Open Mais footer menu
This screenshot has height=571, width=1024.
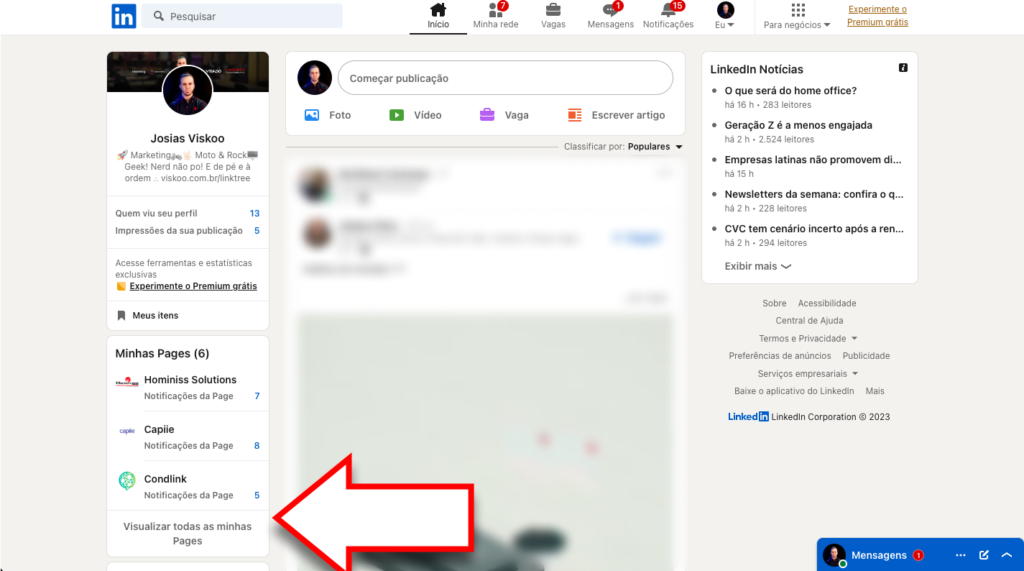pos(874,391)
